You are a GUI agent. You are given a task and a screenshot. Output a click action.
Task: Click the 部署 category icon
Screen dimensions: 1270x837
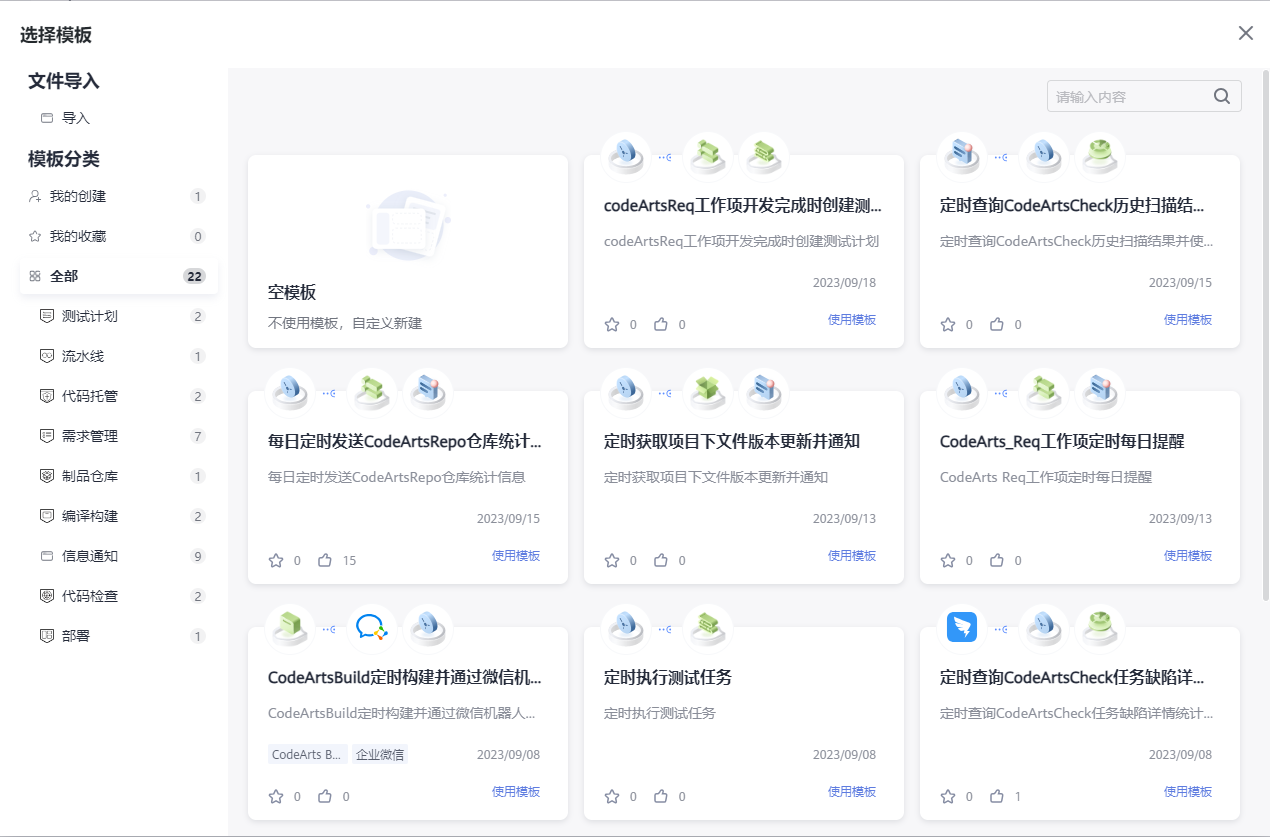click(x=46, y=636)
